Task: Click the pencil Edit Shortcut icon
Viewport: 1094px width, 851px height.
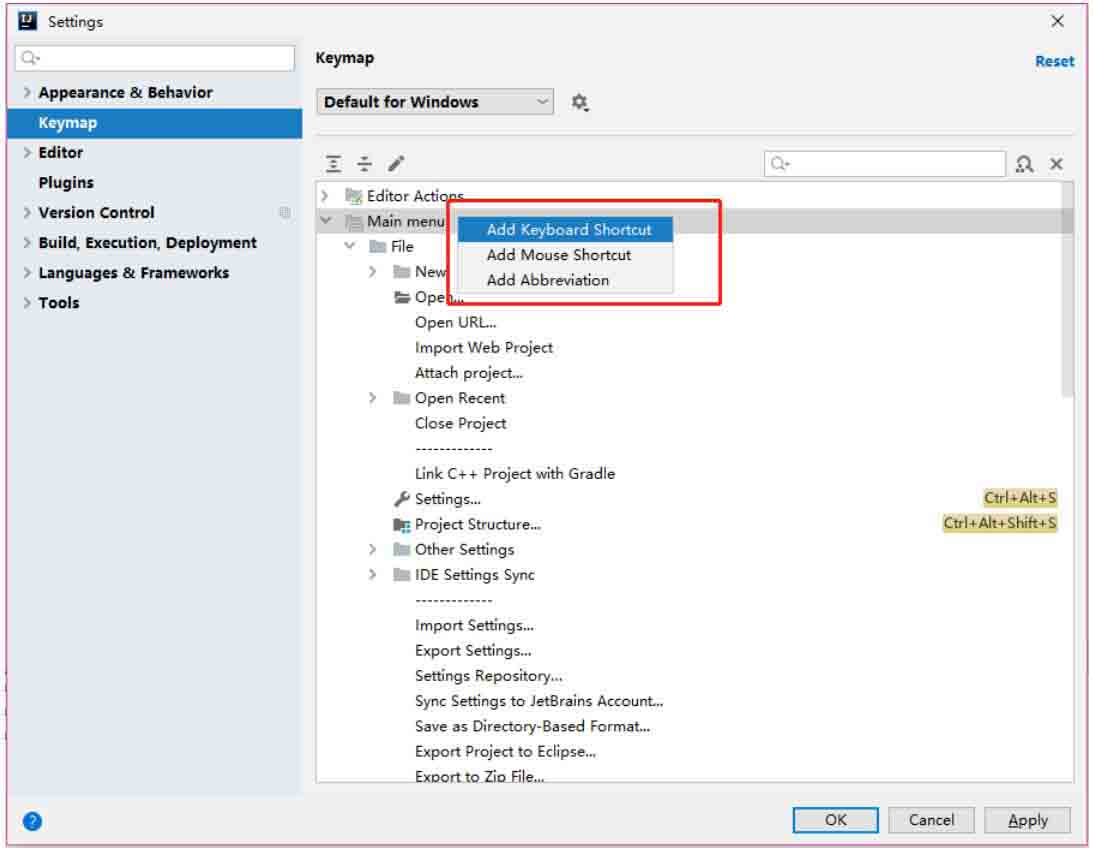Action: (396, 164)
